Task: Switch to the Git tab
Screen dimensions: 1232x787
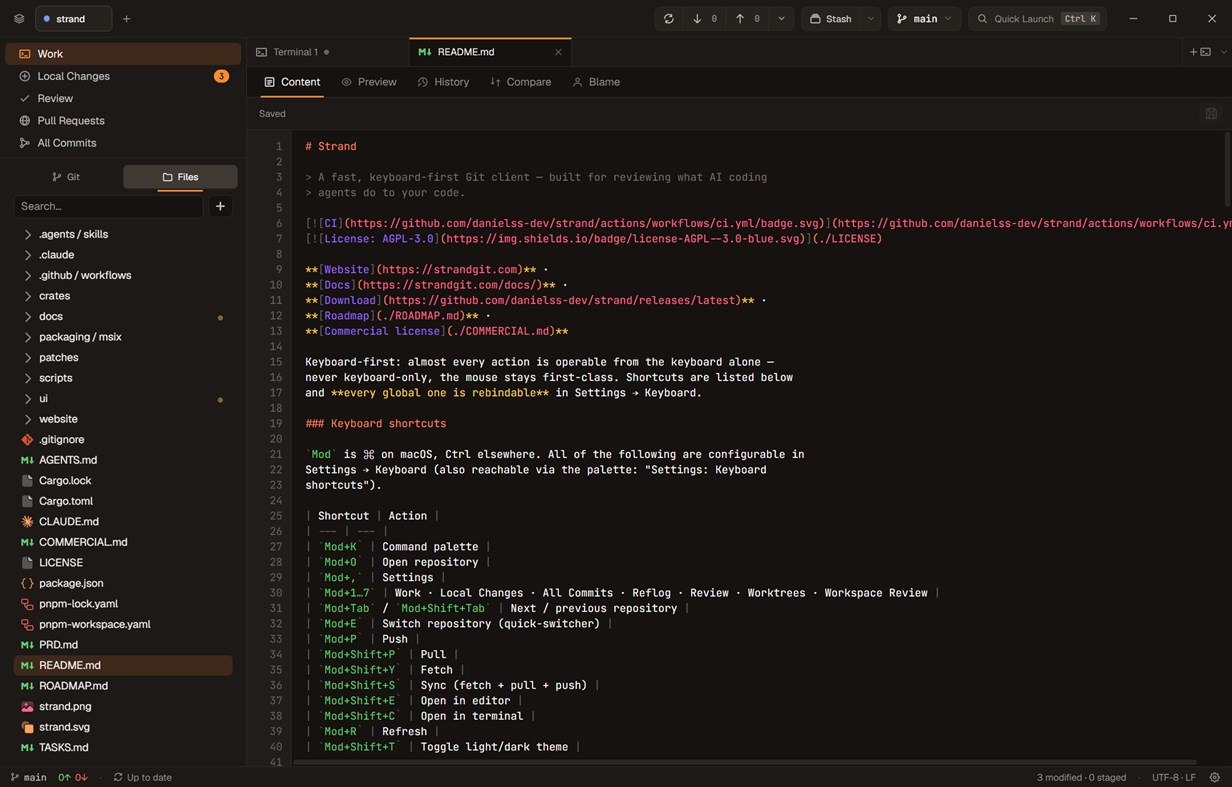Action: [66, 177]
